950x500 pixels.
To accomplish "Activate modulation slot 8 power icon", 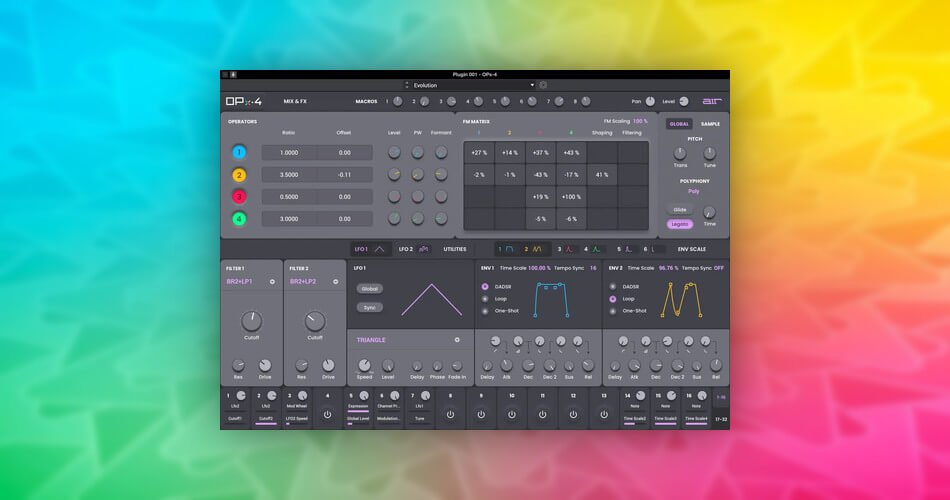I will coord(450,415).
